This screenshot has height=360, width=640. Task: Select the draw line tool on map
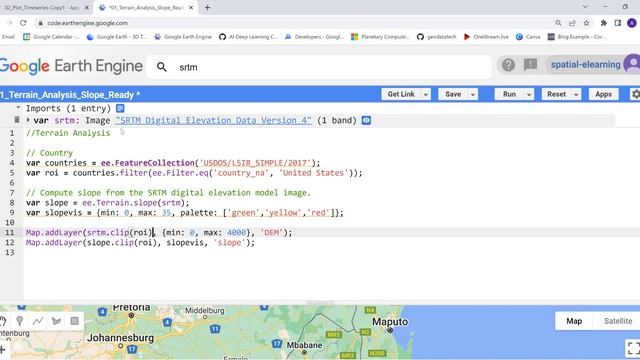38,321
